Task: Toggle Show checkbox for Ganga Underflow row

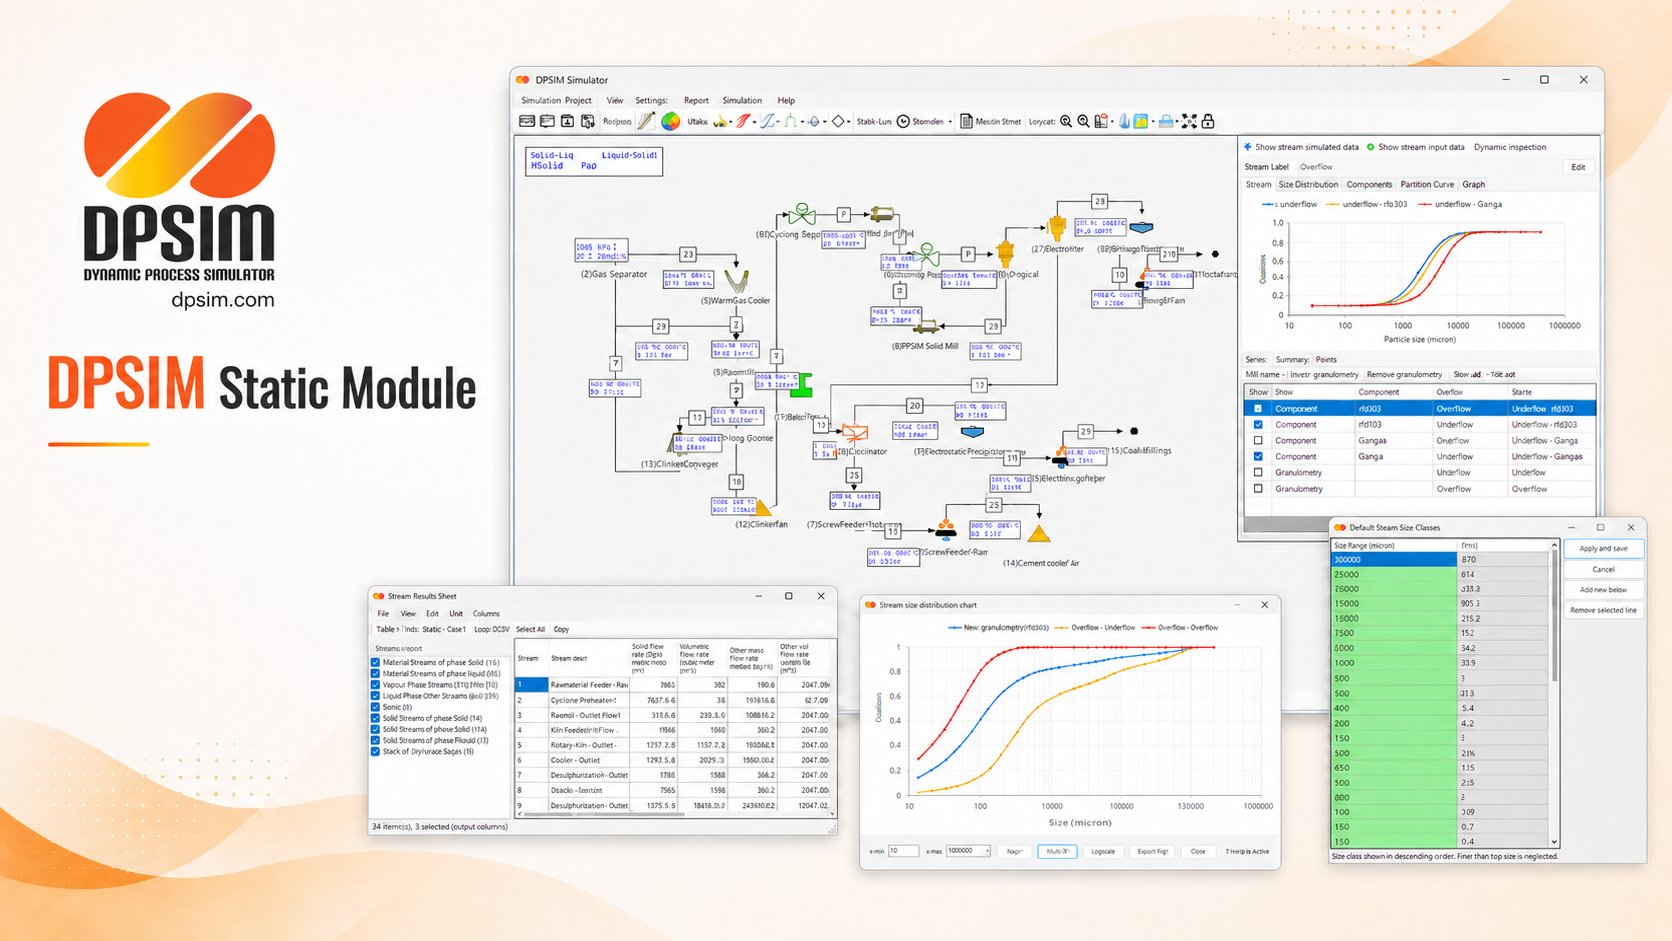Action: tap(1258, 456)
